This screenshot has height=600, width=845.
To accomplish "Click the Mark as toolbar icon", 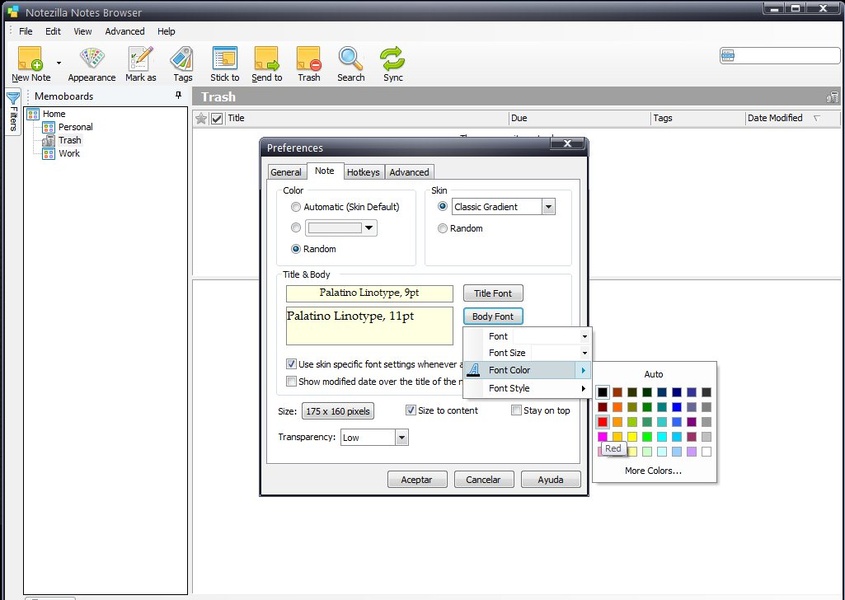I will point(140,58).
